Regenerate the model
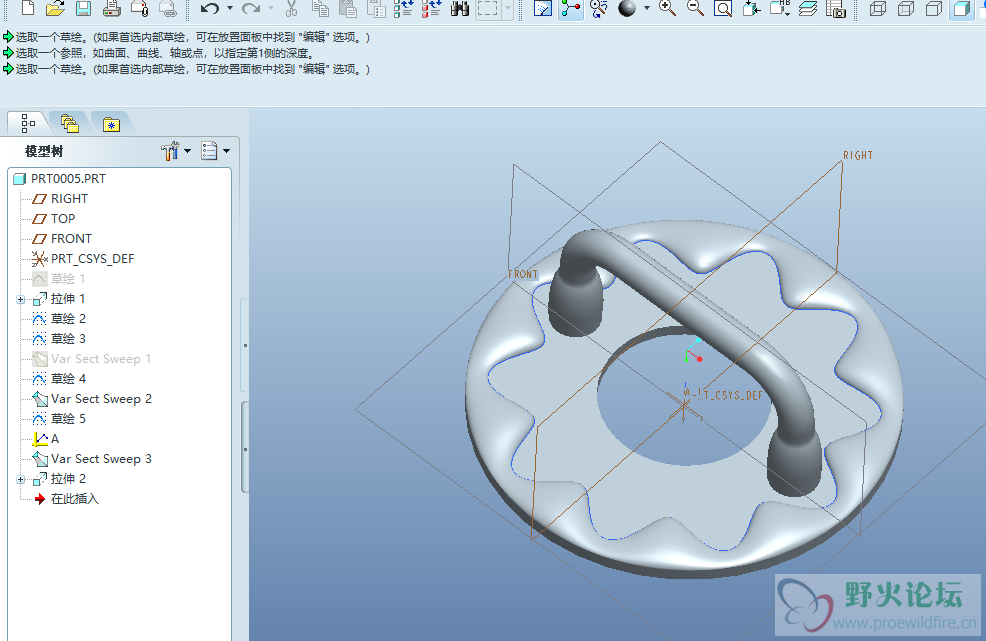Screen dimensions: 986x641 (x=404, y=8)
